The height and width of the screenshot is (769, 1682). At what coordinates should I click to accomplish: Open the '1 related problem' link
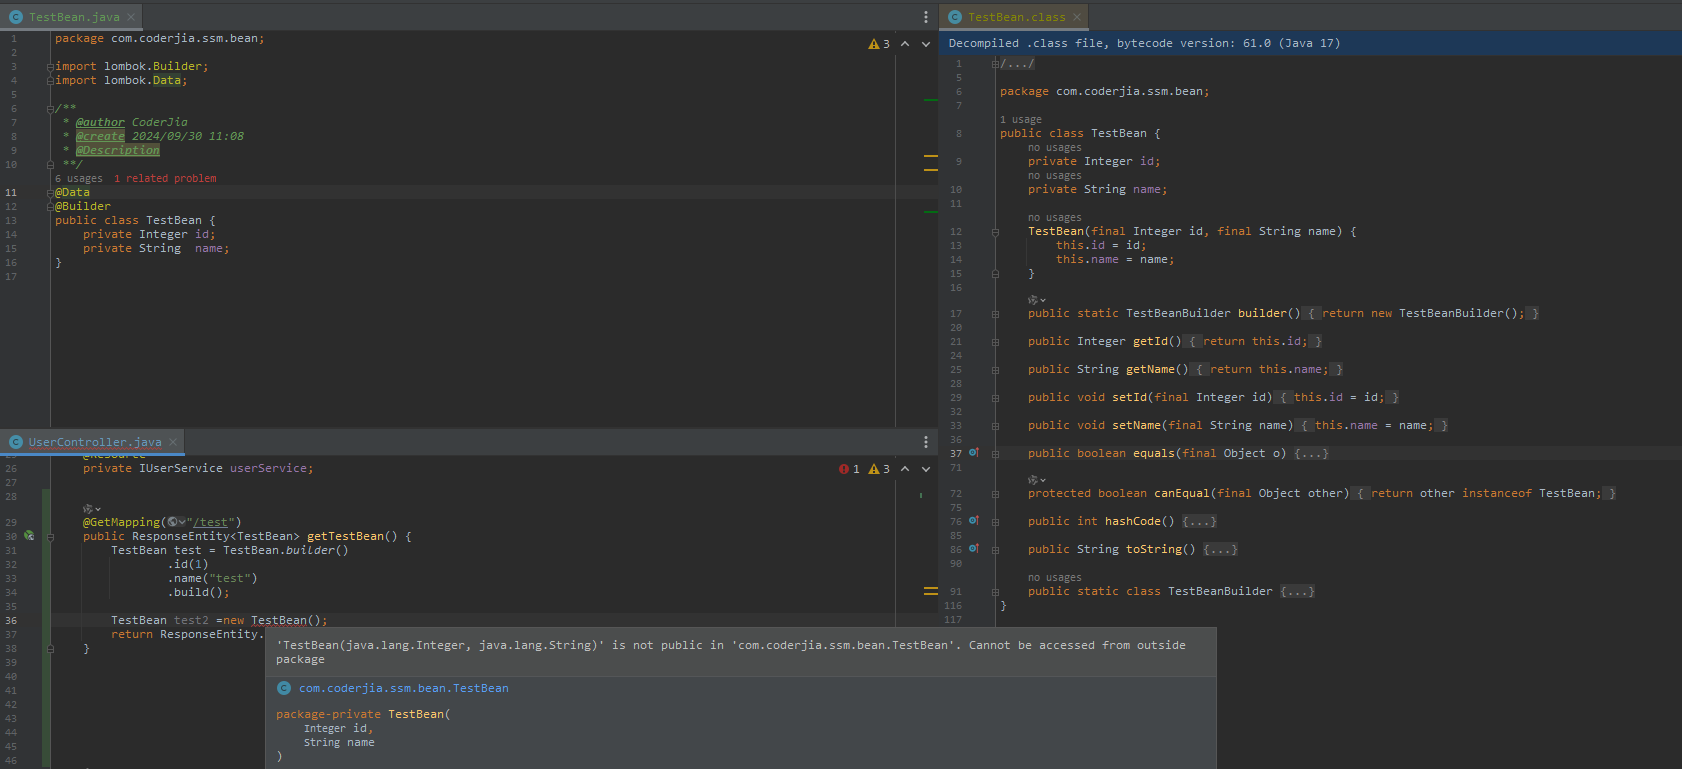click(x=165, y=179)
